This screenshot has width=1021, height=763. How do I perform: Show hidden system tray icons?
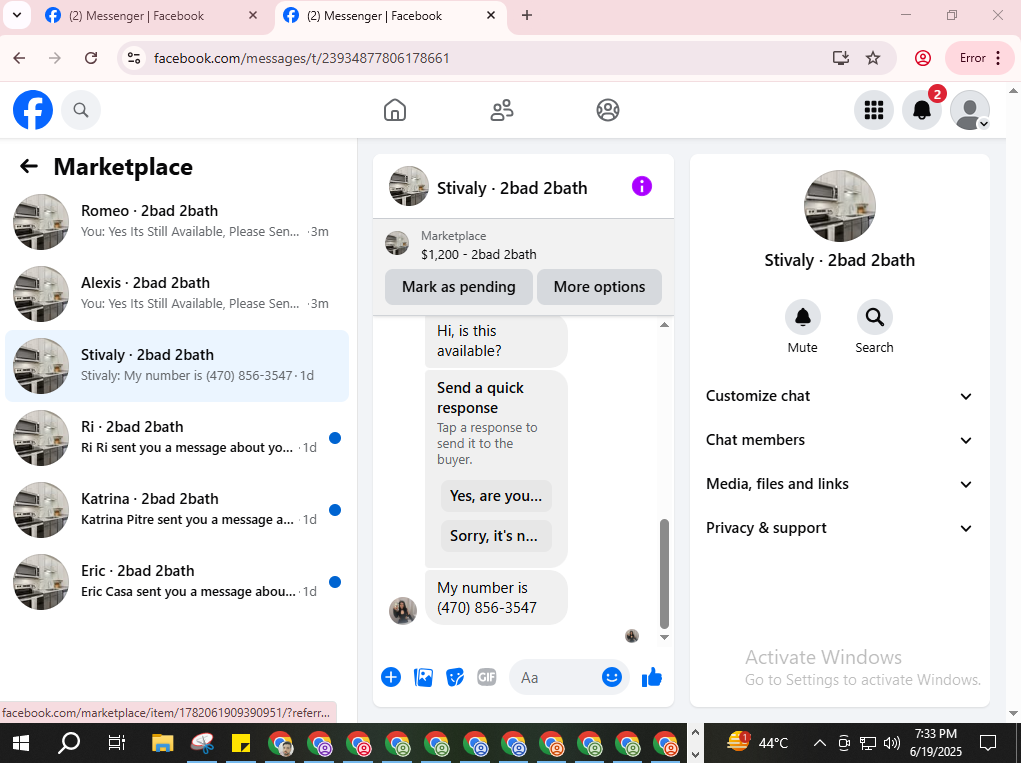(820, 743)
